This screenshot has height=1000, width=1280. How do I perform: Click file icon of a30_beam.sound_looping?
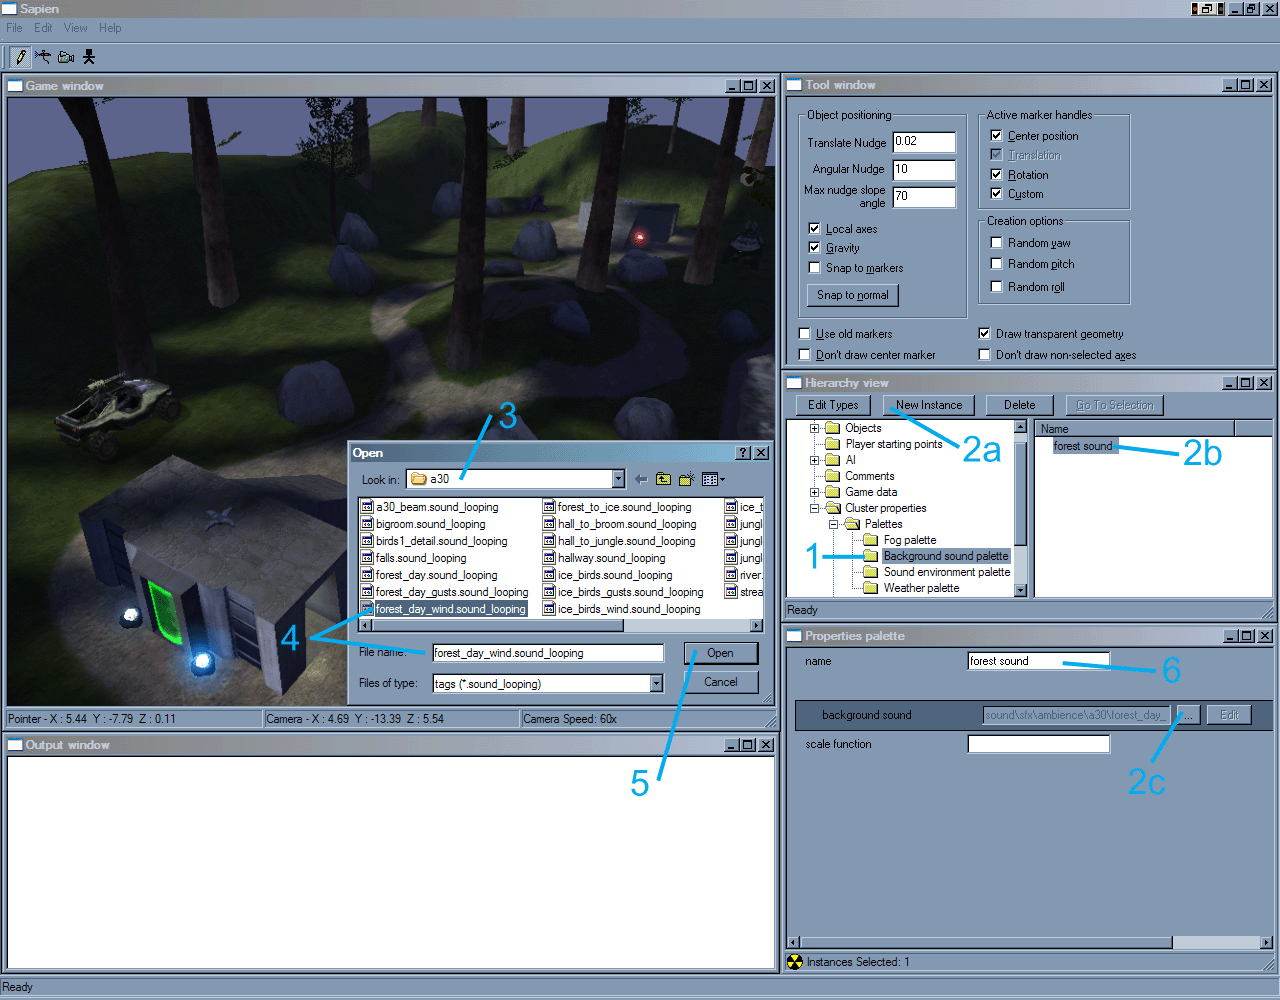point(367,507)
